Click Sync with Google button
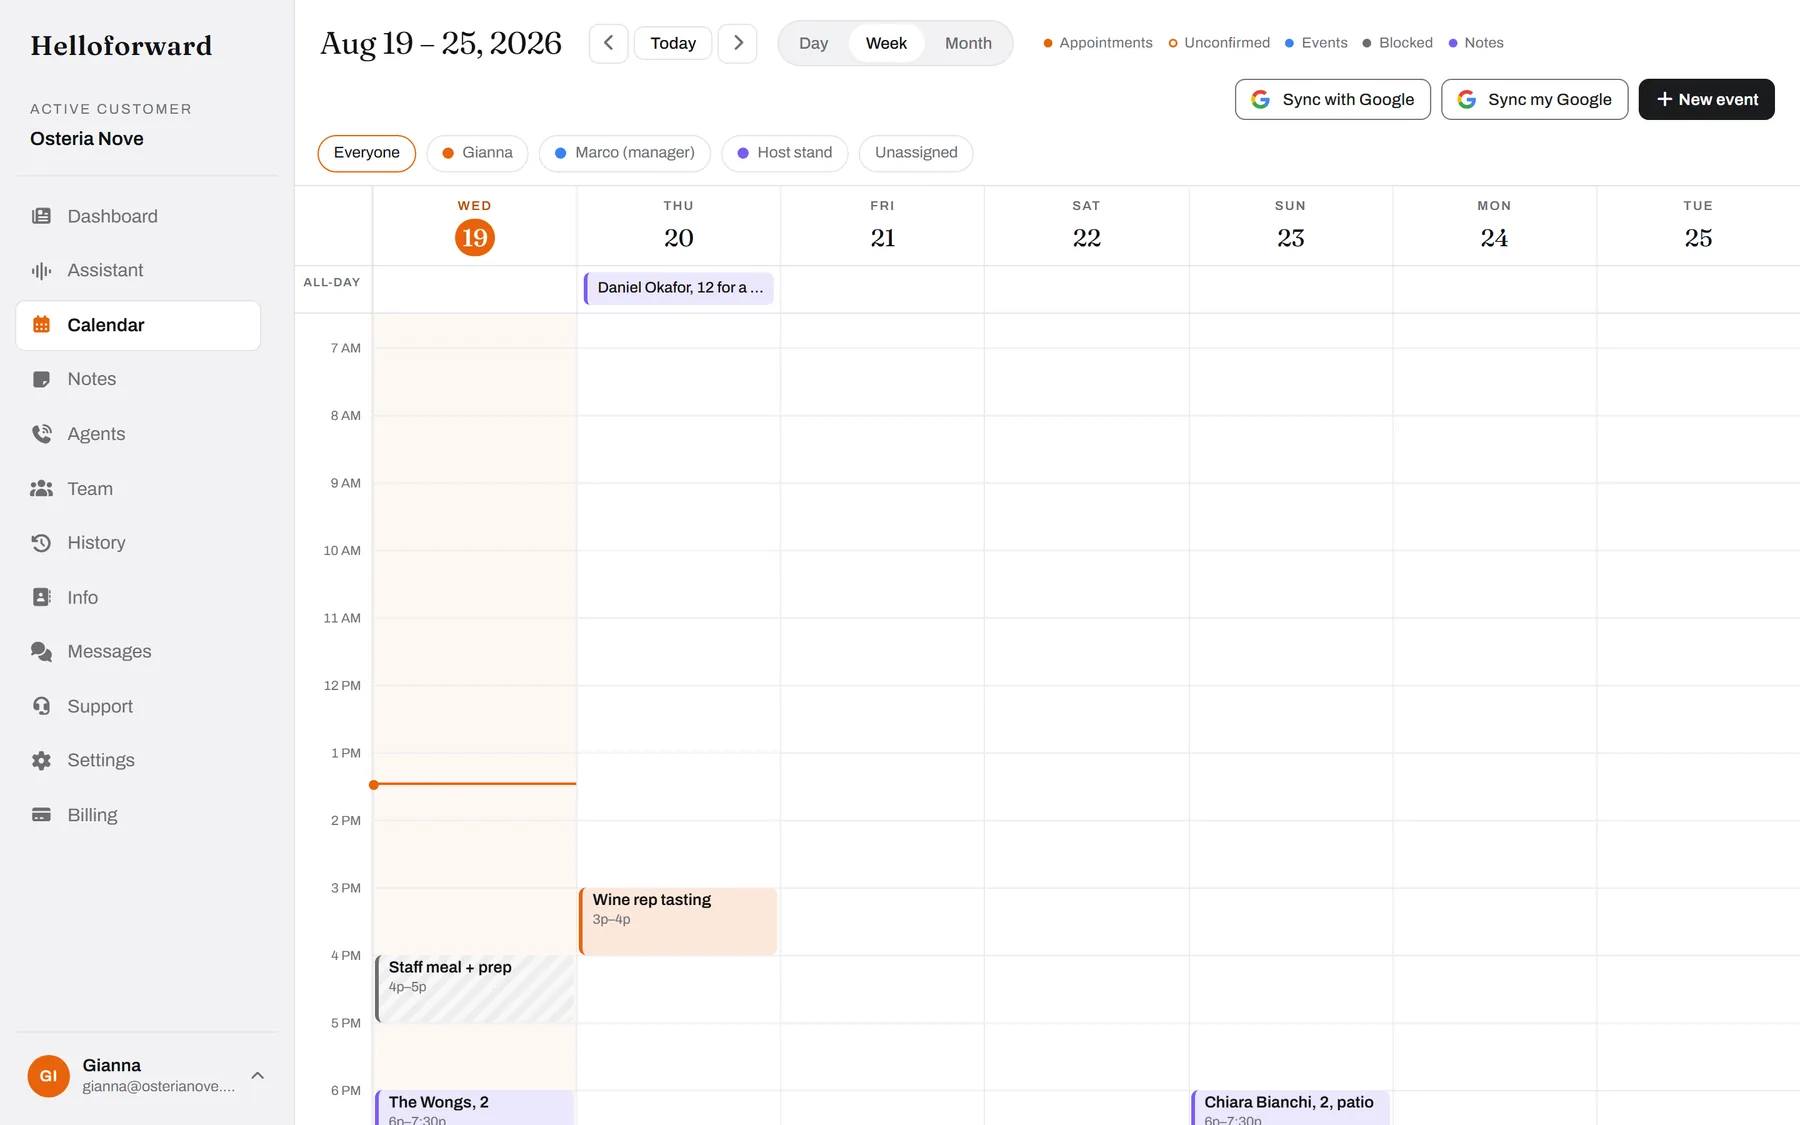 point(1332,99)
